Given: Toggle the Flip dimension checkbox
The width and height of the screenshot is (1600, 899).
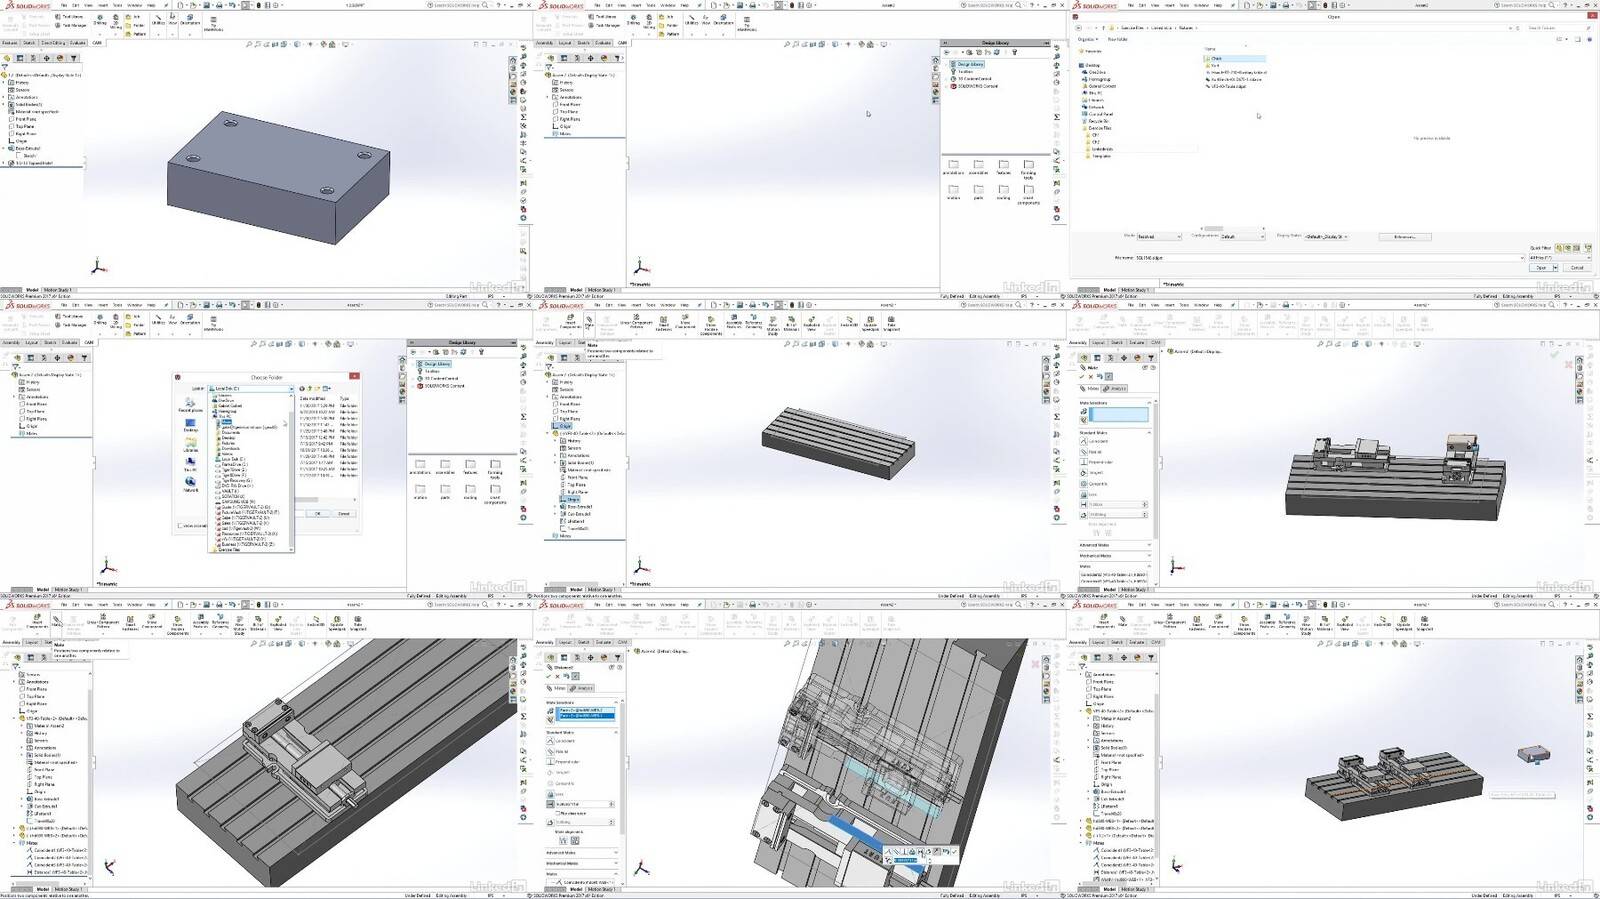Looking at the screenshot, I should [x=557, y=813].
